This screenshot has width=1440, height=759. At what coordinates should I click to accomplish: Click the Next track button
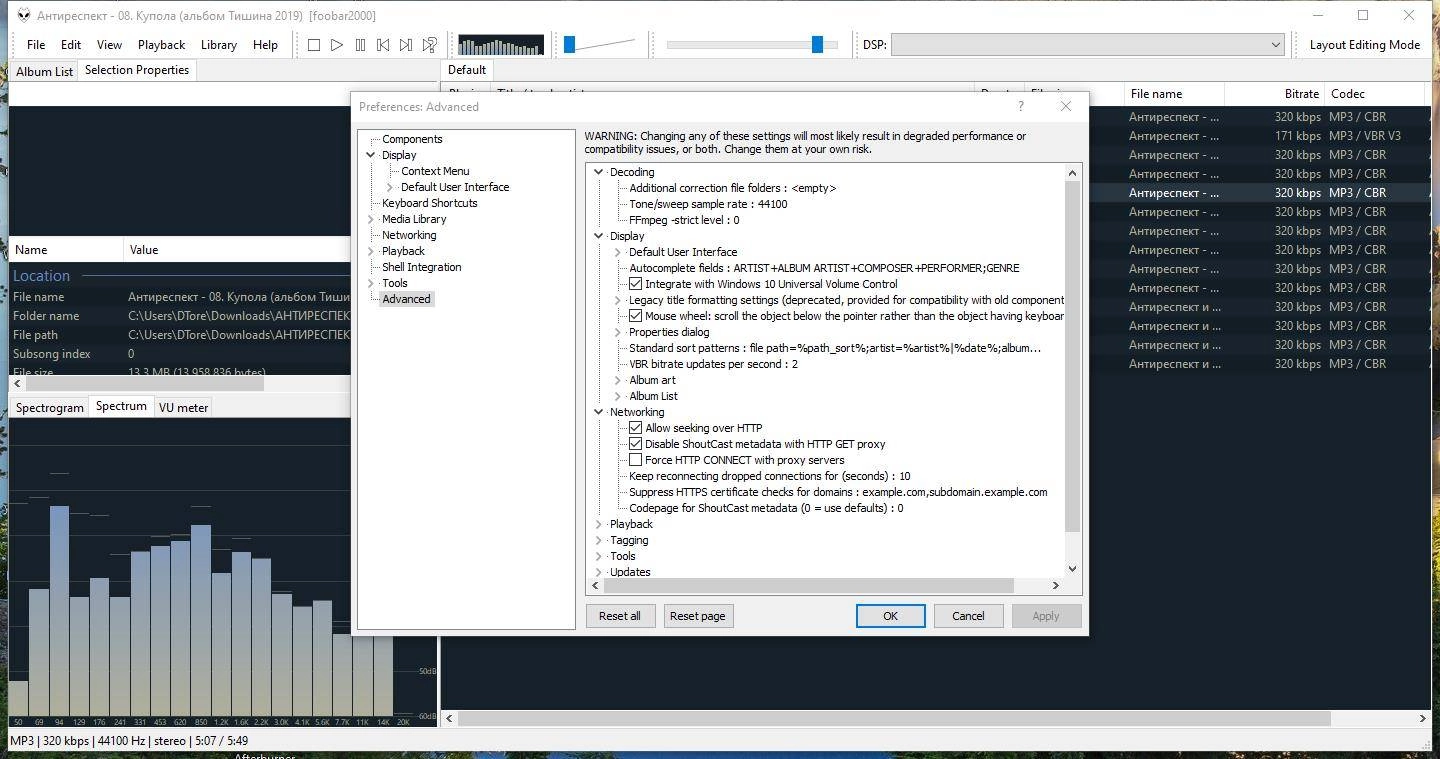click(406, 45)
